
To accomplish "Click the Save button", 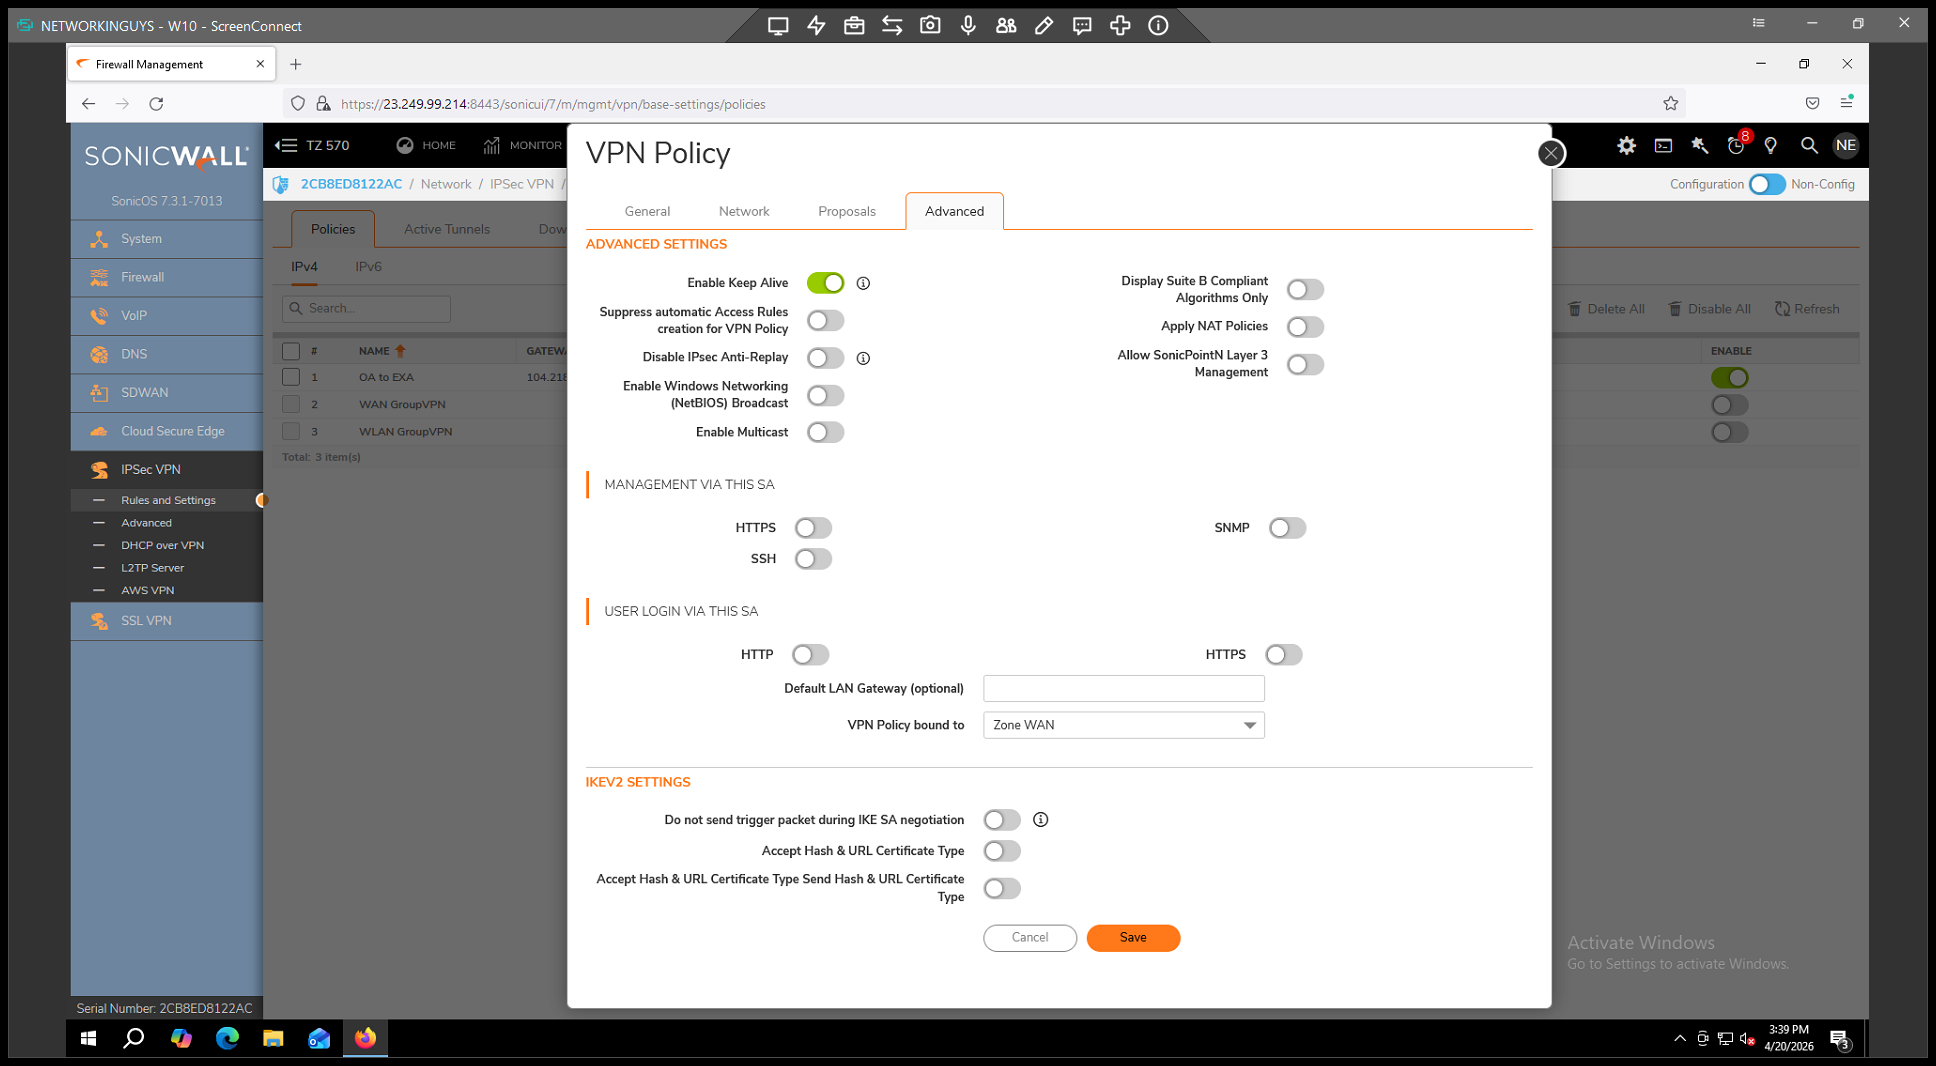I will click(1132, 938).
